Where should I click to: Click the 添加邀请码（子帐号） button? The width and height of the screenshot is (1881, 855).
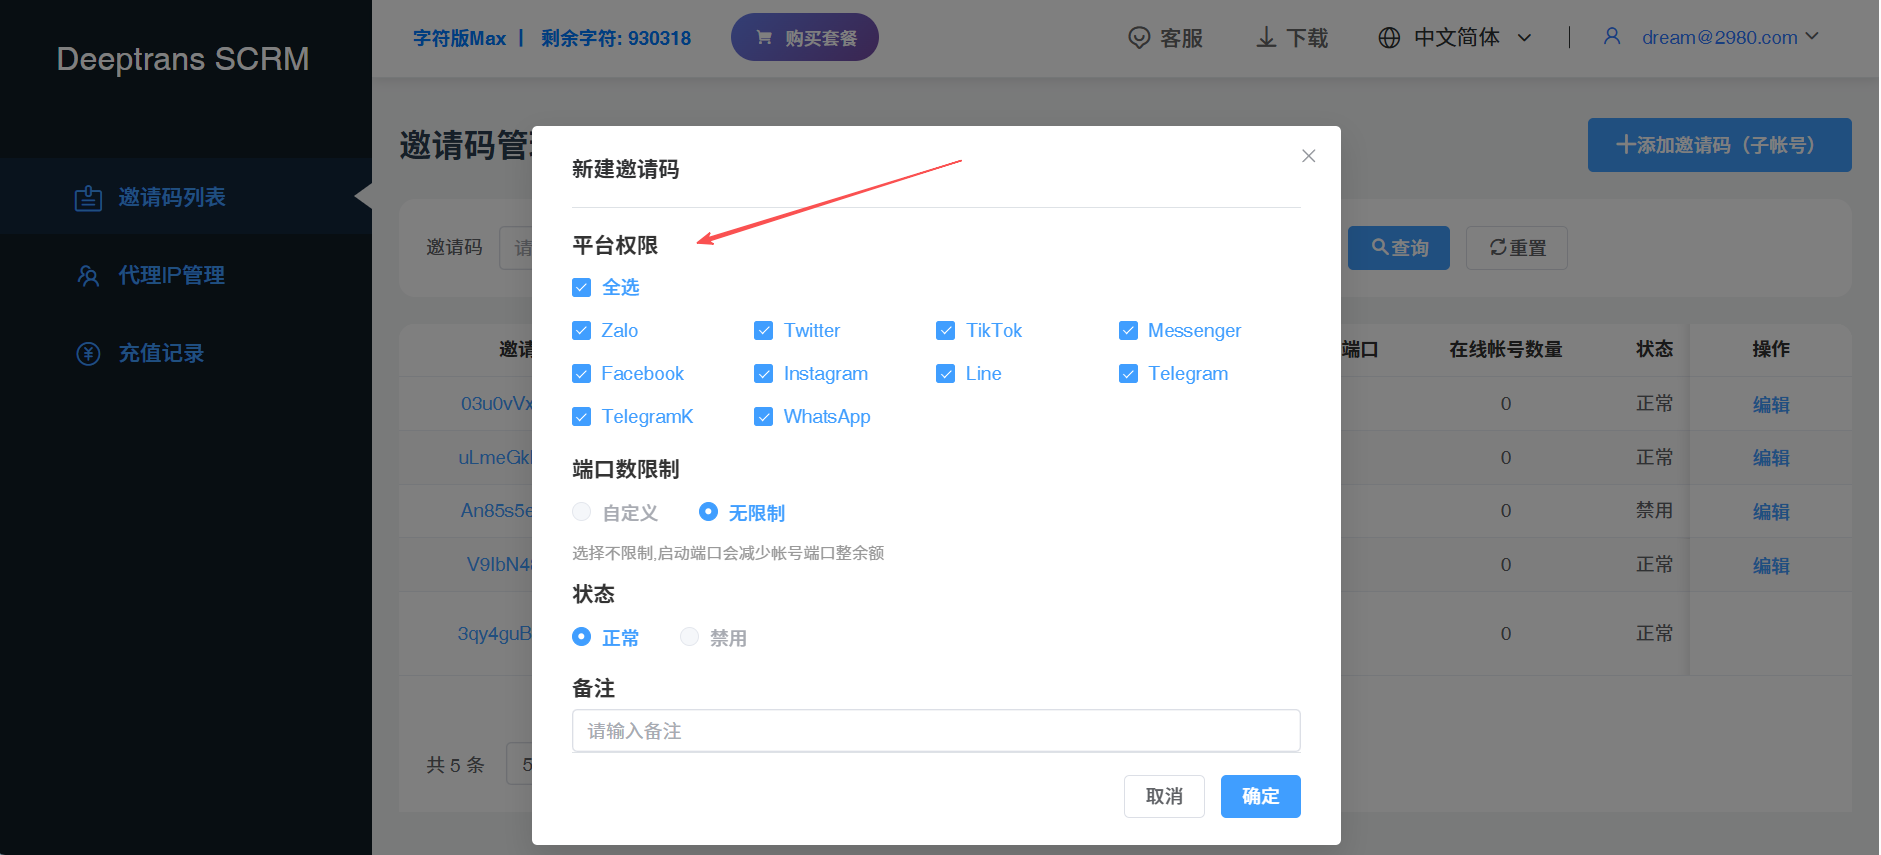[1720, 145]
